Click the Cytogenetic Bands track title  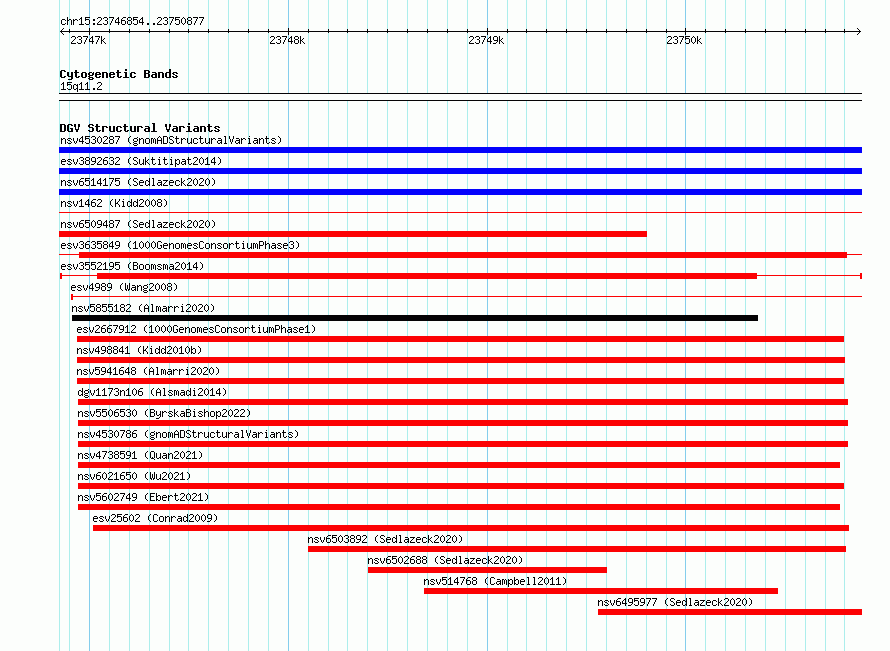tap(119, 74)
